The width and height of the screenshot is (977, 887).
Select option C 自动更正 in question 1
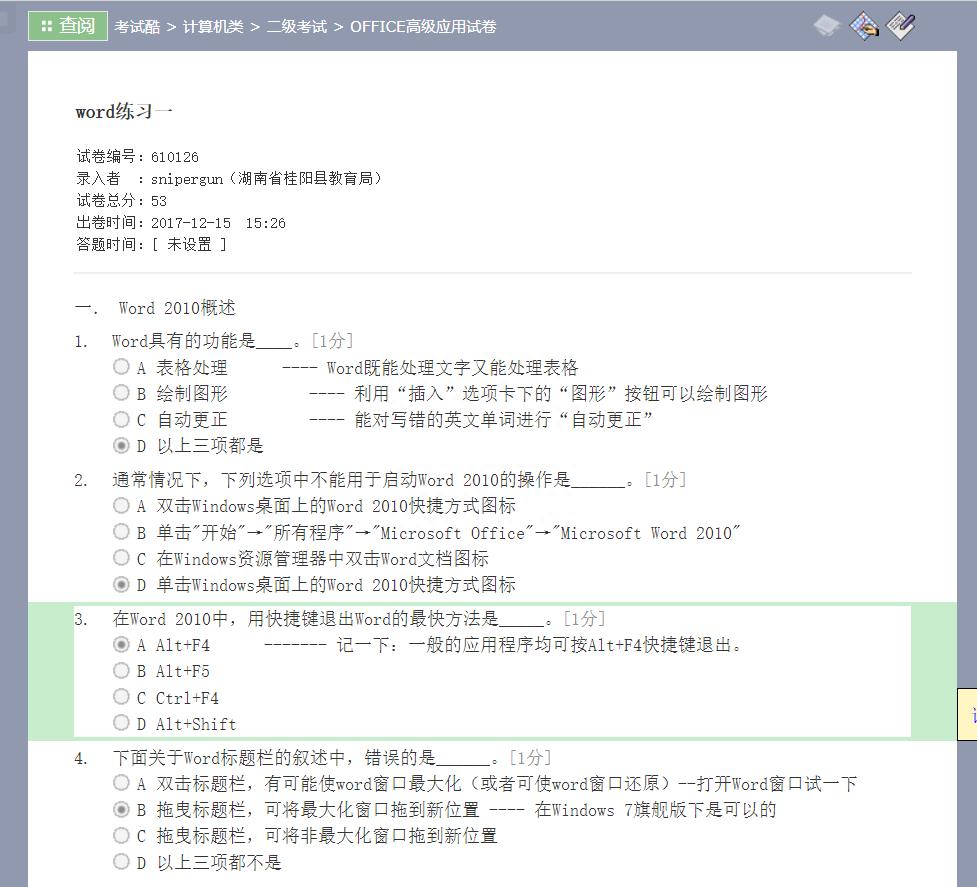coord(122,419)
